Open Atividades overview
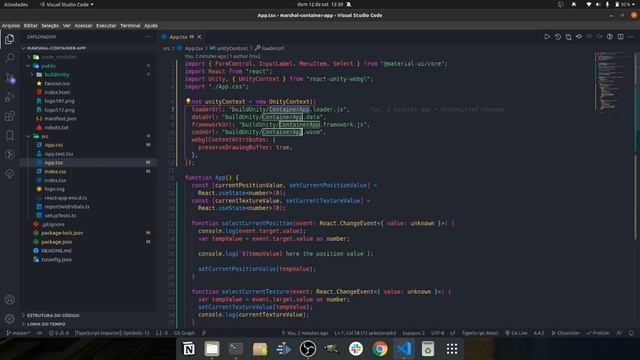Image resolution: width=640 pixels, height=360 pixels. tap(16, 4)
